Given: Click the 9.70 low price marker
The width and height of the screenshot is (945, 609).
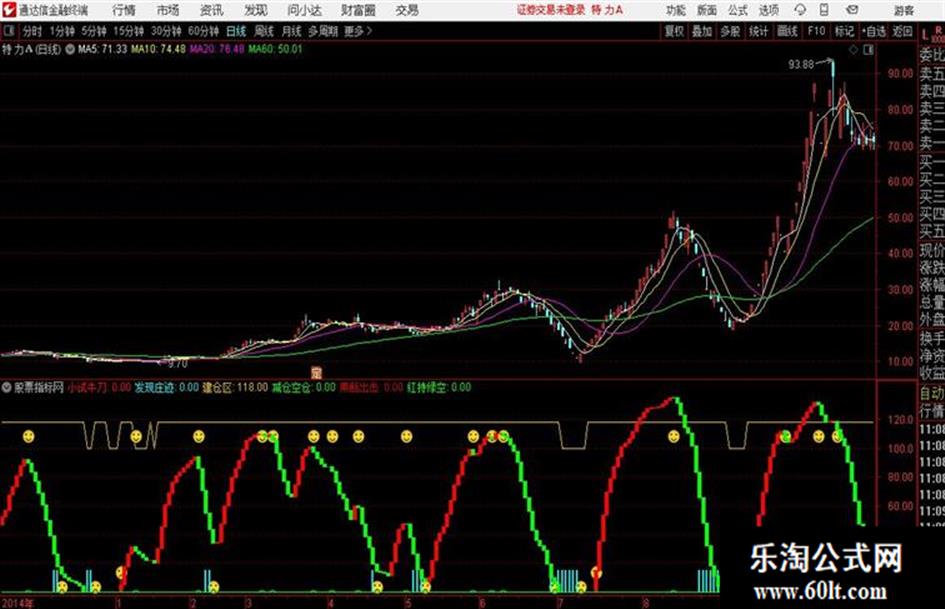Looking at the screenshot, I should pyautogui.click(x=178, y=364).
